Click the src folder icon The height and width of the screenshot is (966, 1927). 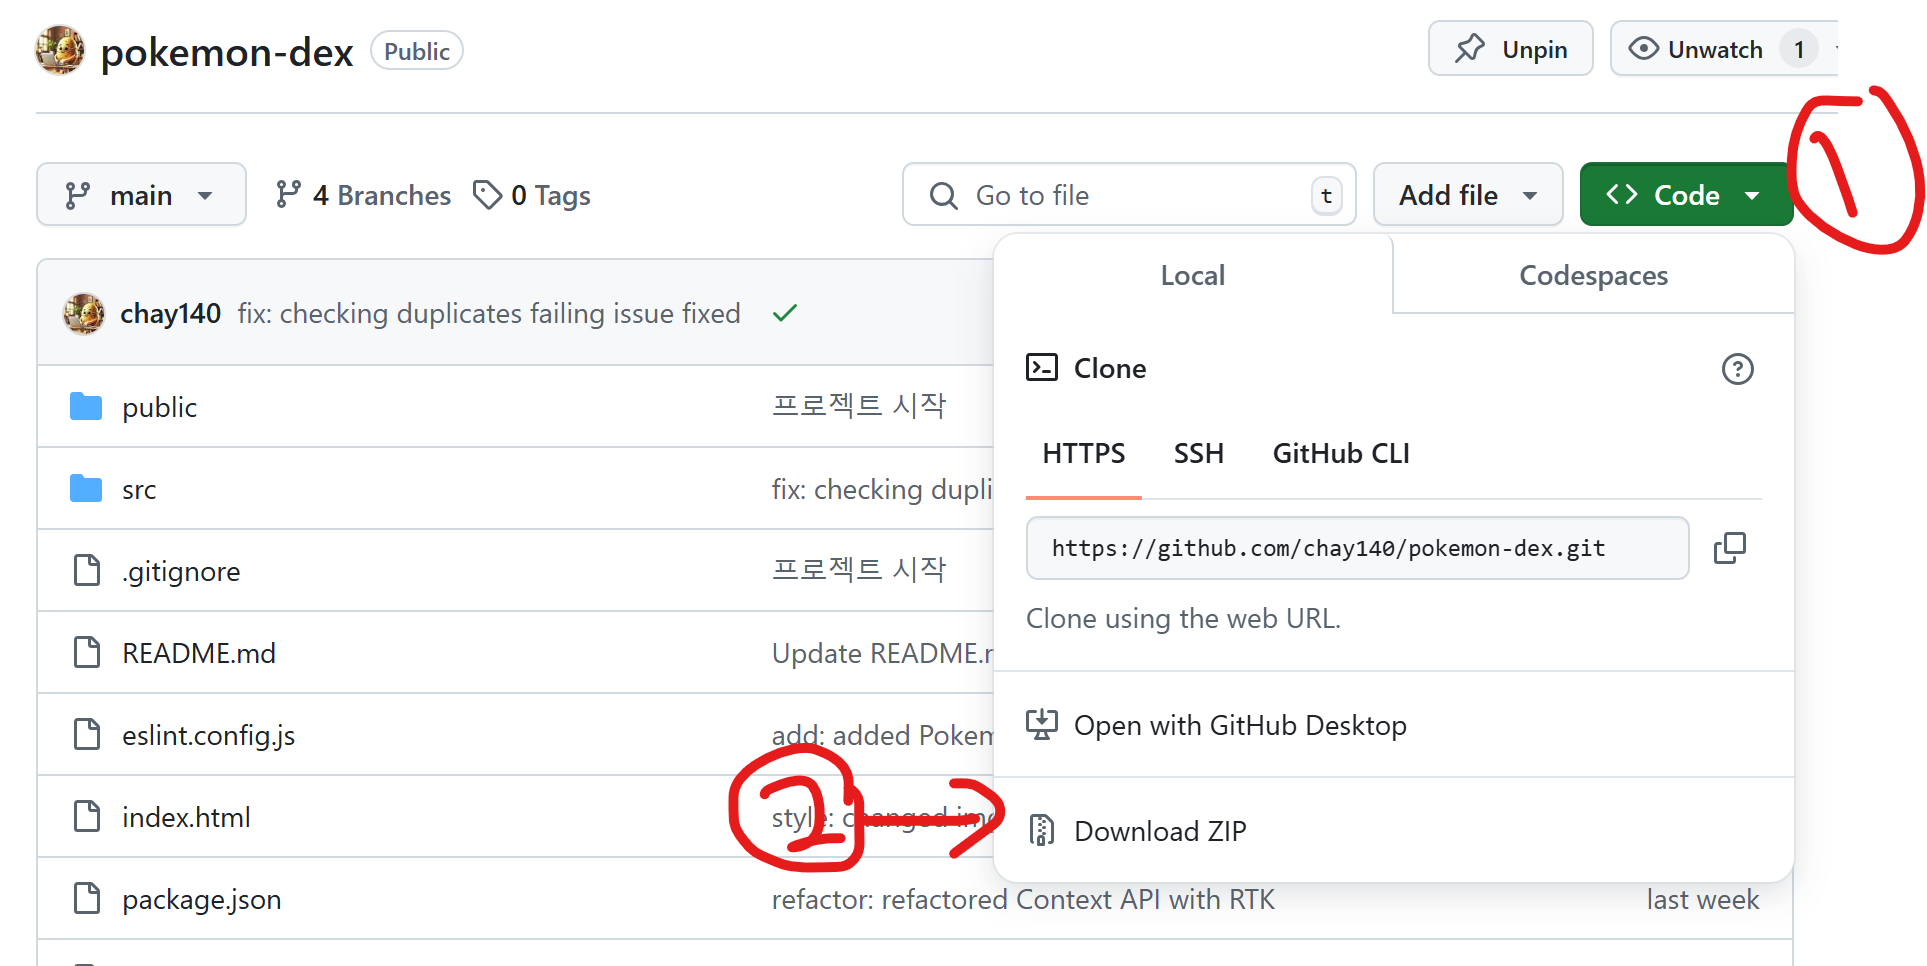(x=86, y=489)
